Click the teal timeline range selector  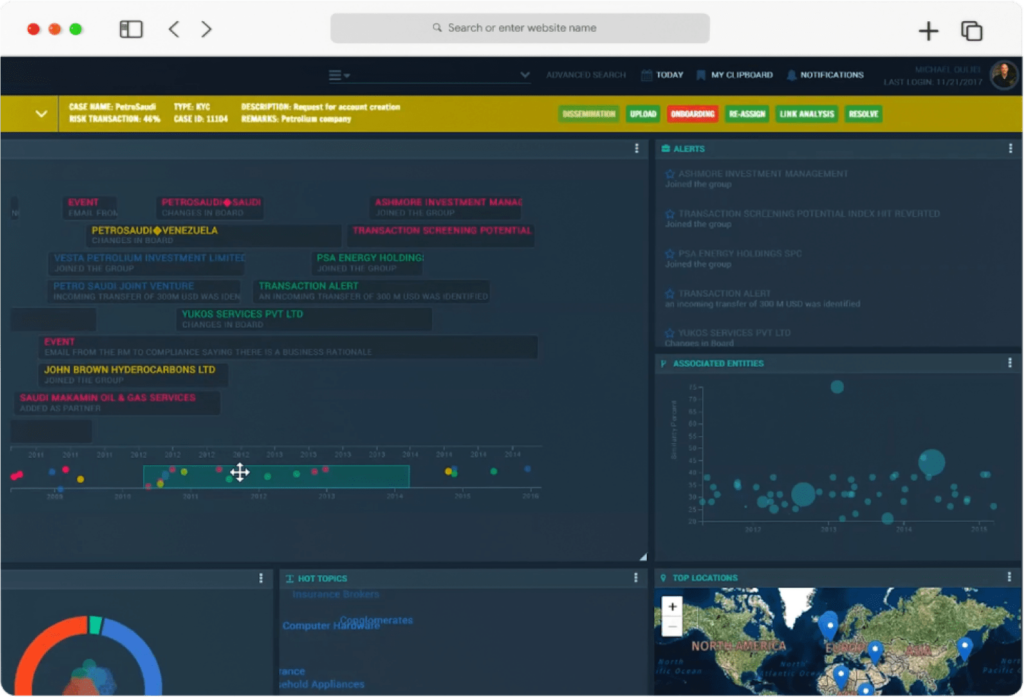click(x=276, y=476)
